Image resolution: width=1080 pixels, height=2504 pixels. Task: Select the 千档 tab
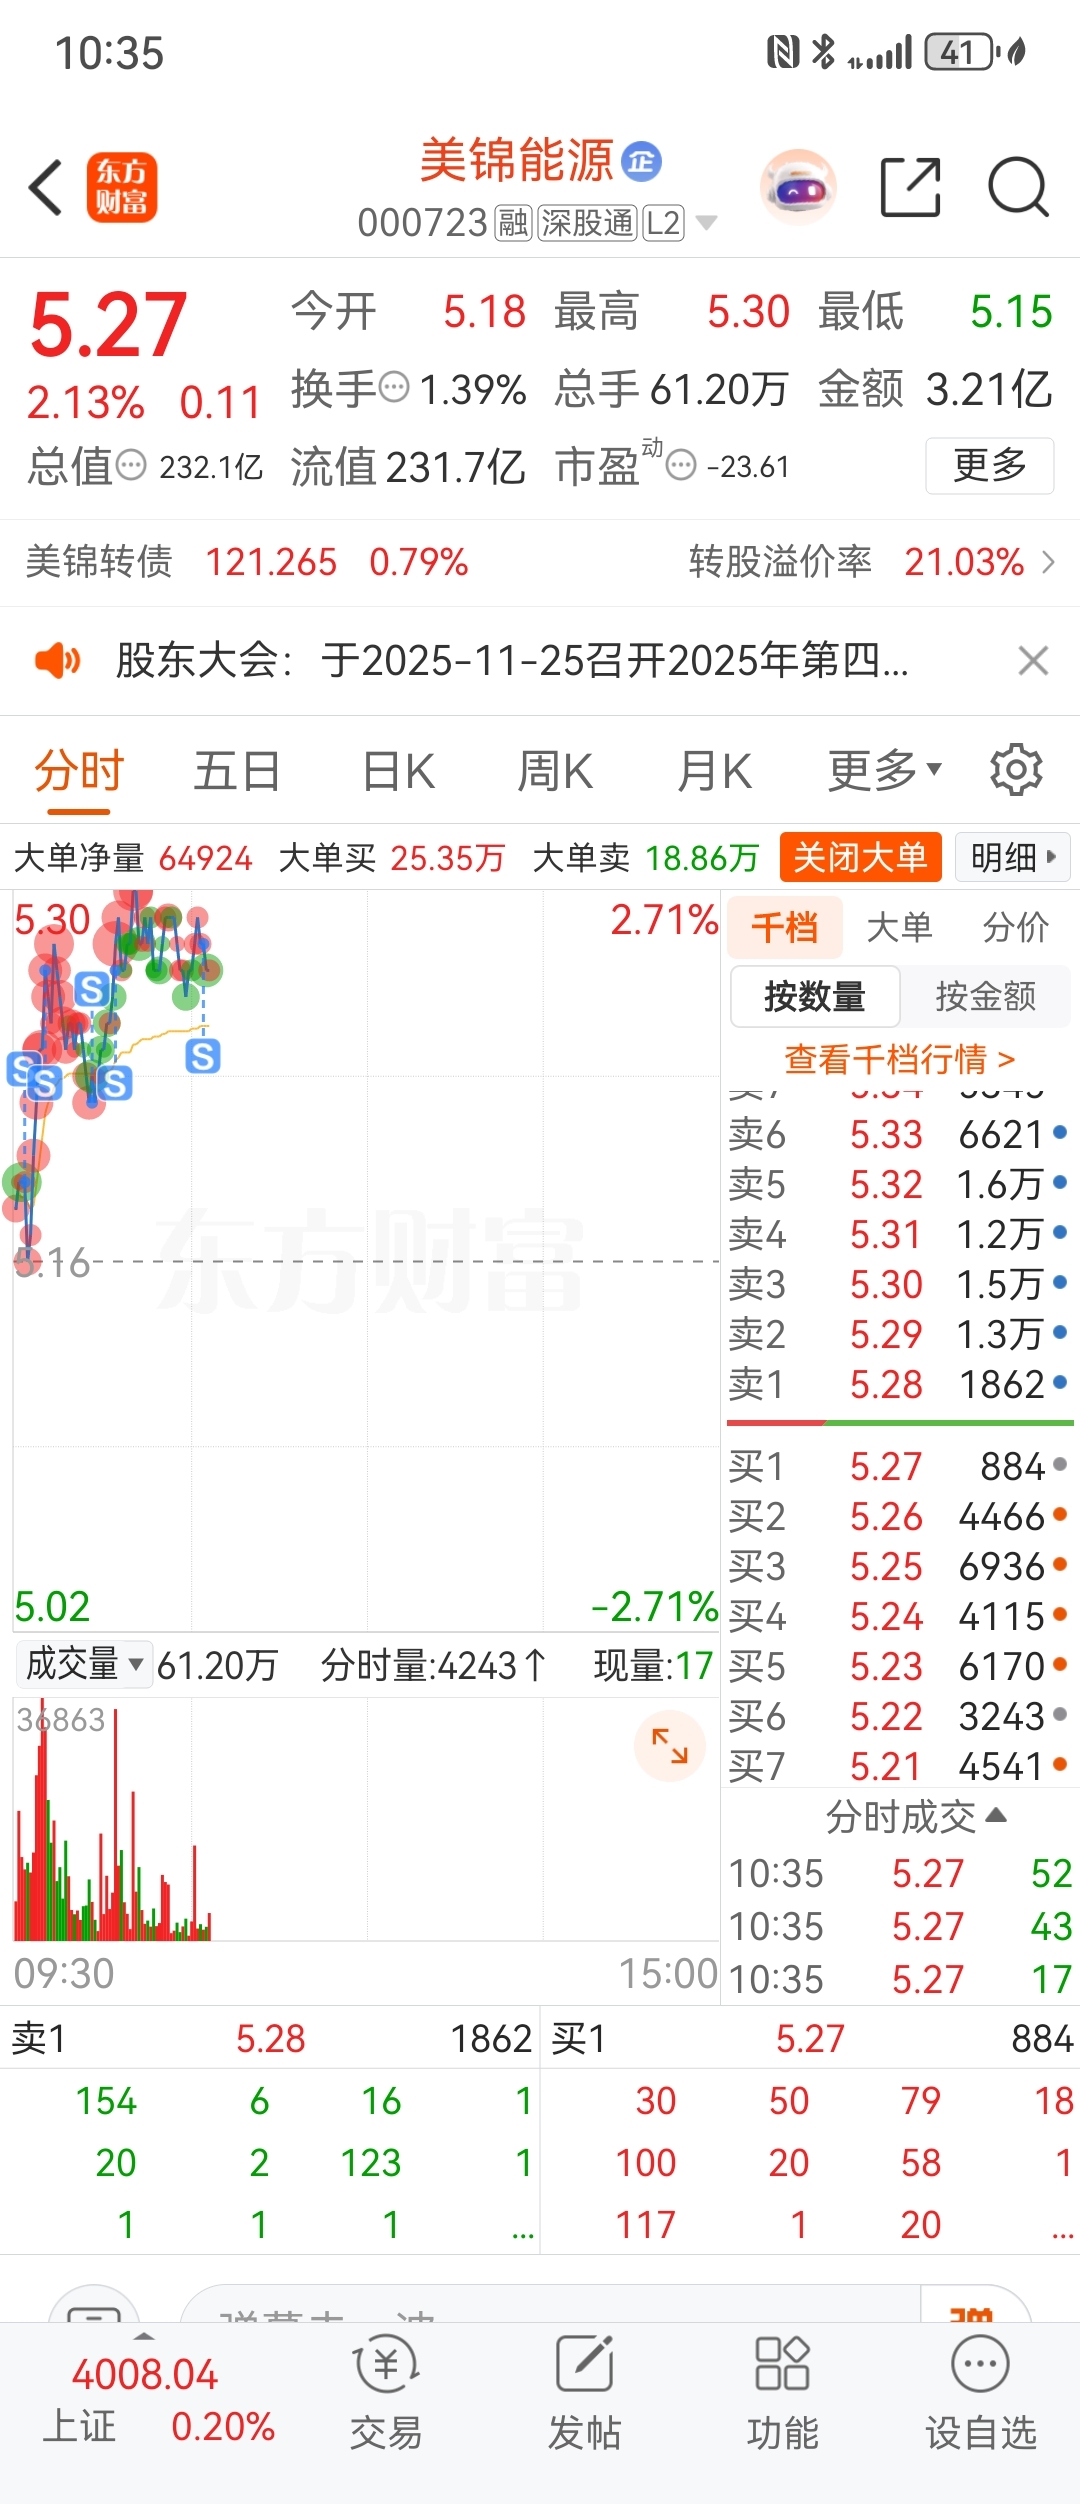point(784,928)
